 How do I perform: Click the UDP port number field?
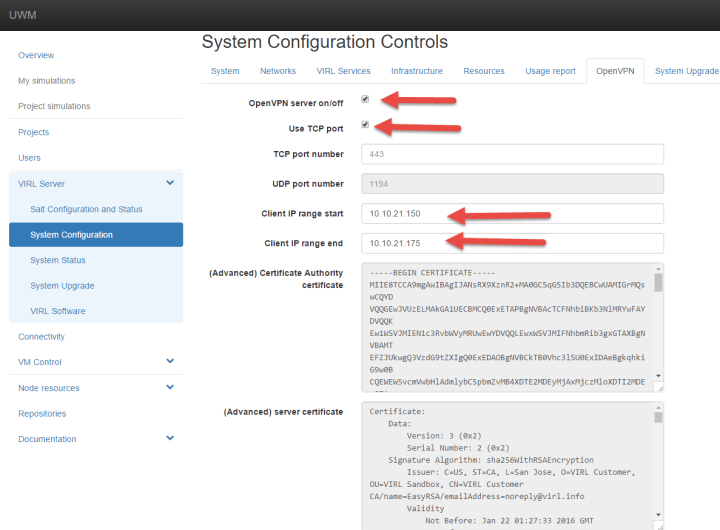(x=512, y=184)
